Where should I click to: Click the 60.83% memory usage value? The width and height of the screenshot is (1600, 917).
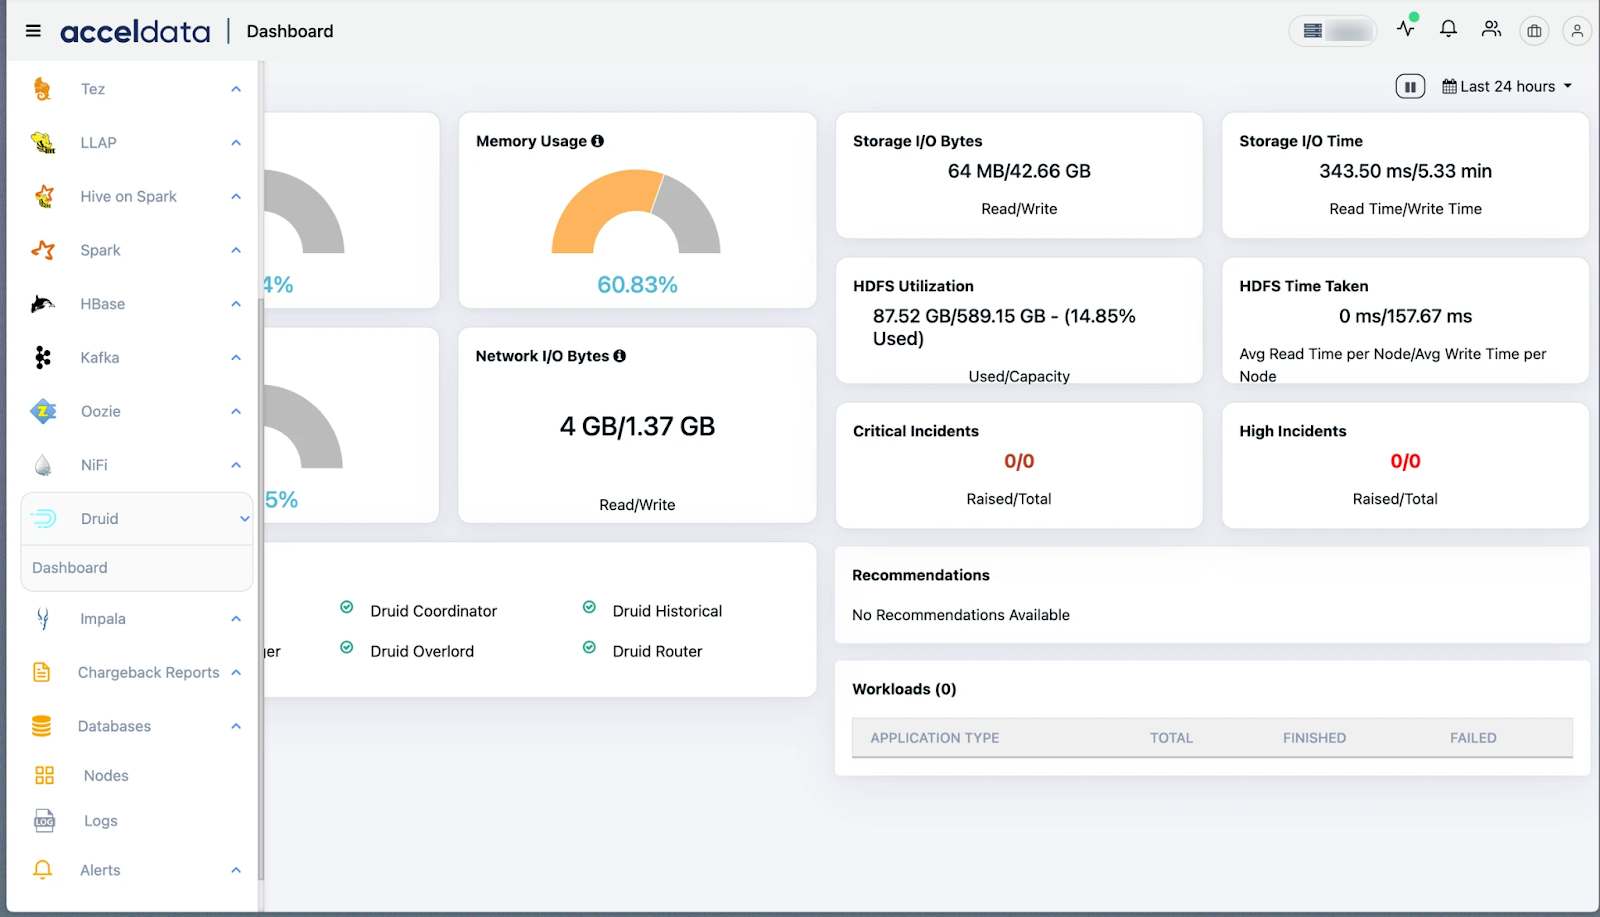click(x=637, y=285)
